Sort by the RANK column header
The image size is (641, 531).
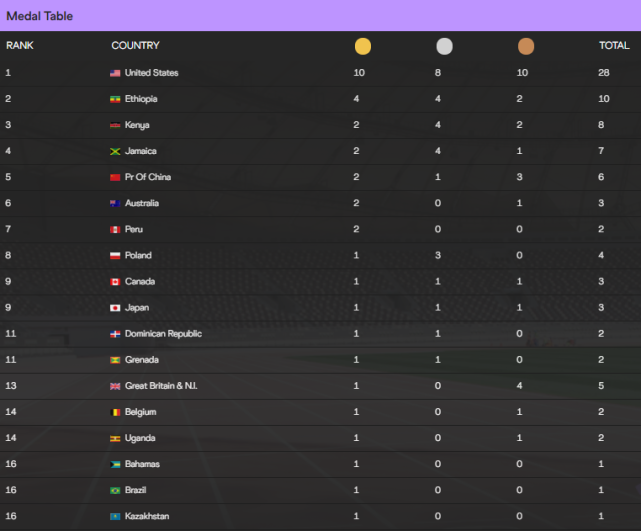pos(20,46)
